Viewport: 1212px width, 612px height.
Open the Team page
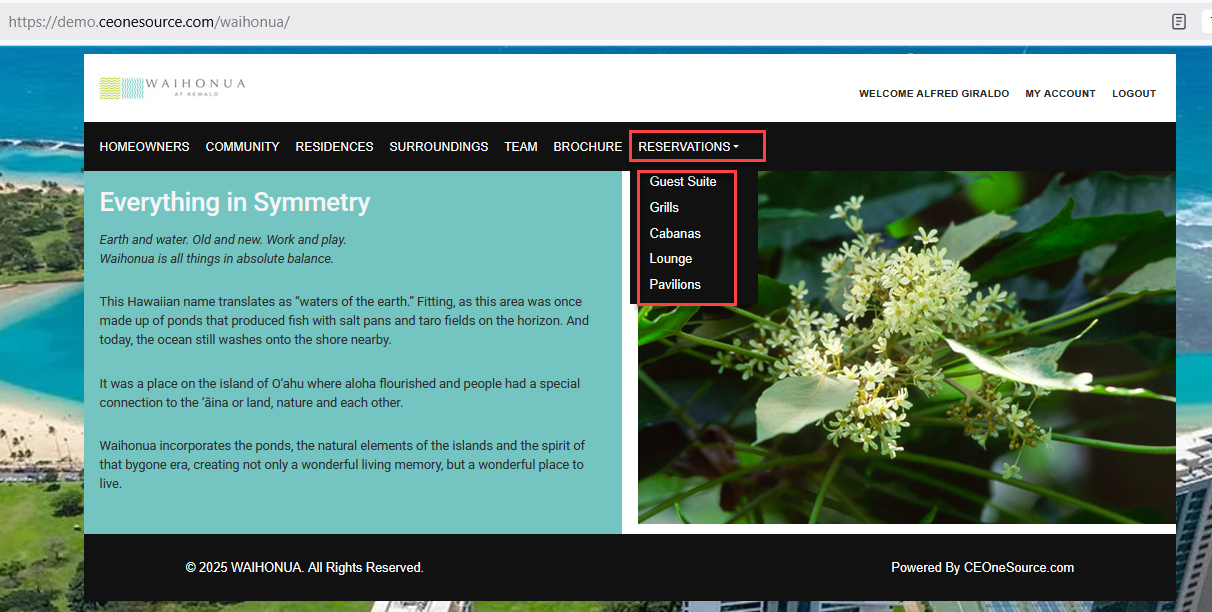coord(521,147)
